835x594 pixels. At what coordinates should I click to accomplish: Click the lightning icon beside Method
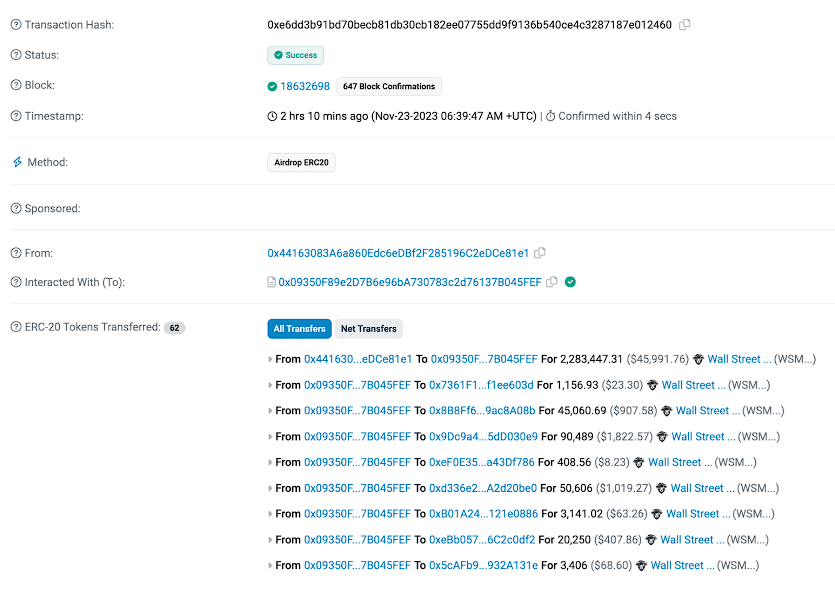16,162
